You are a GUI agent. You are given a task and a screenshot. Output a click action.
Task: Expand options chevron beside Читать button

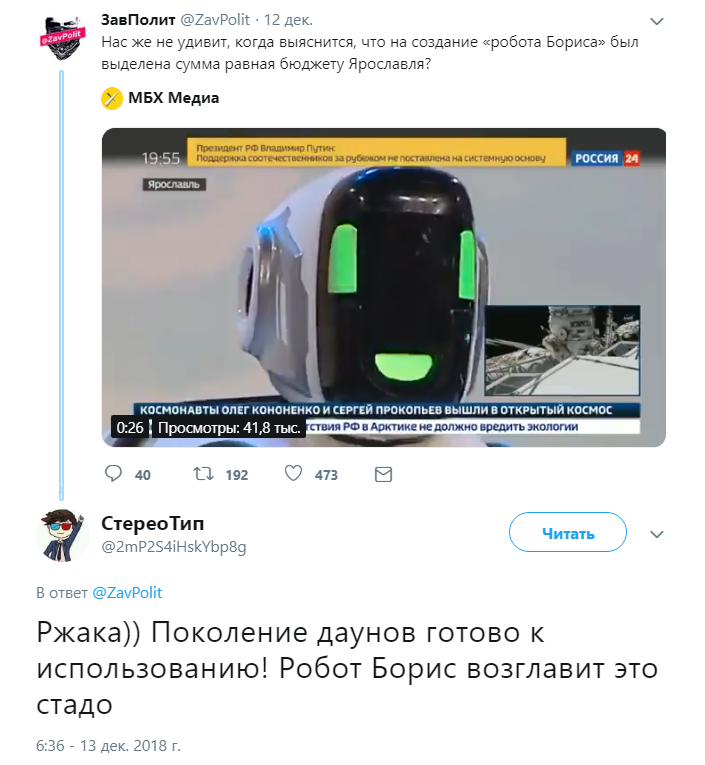[657, 534]
